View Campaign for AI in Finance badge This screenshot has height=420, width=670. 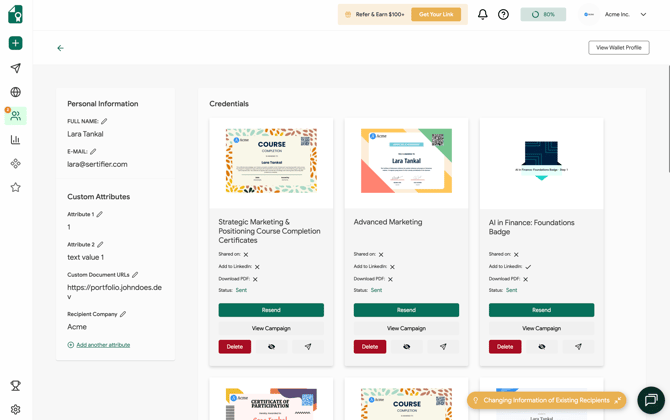tap(541, 328)
